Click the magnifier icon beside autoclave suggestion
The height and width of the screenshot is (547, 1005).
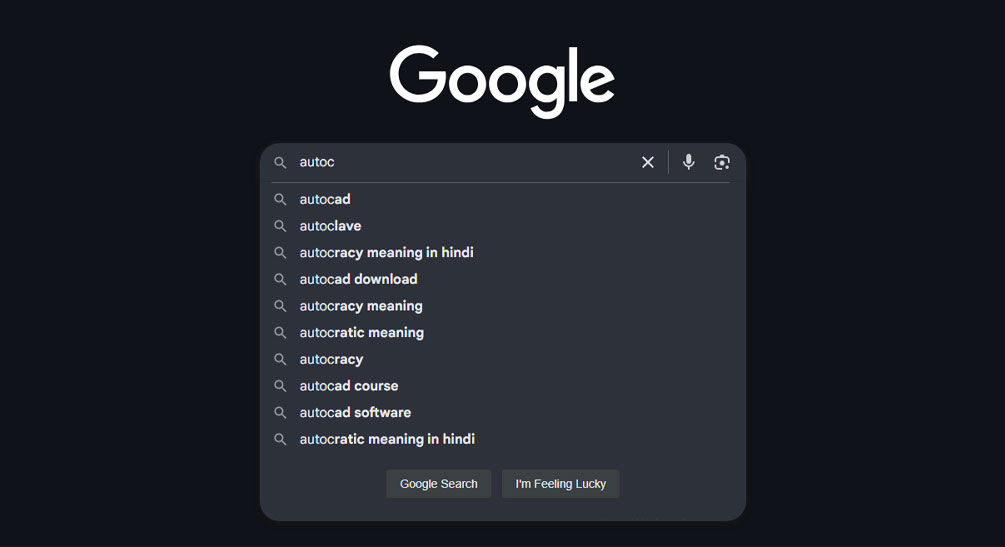click(x=280, y=226)
